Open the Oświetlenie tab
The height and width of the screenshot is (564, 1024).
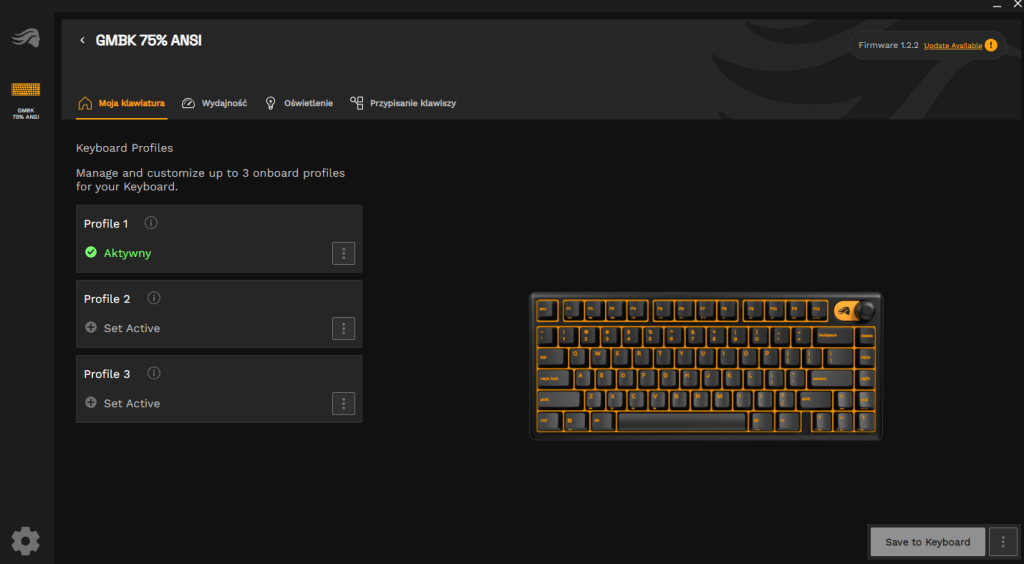[x=299, y=103]
